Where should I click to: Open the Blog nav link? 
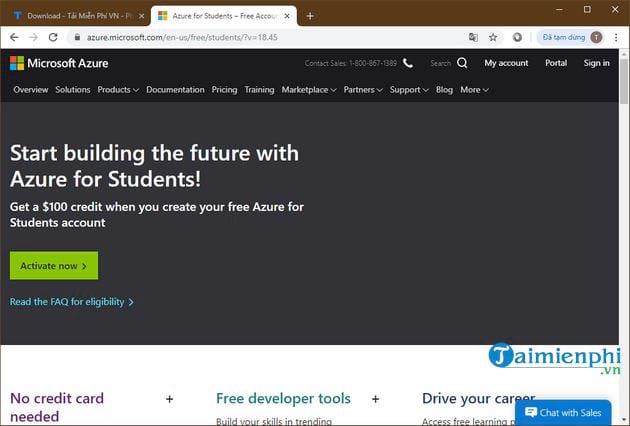click(444, 90)
